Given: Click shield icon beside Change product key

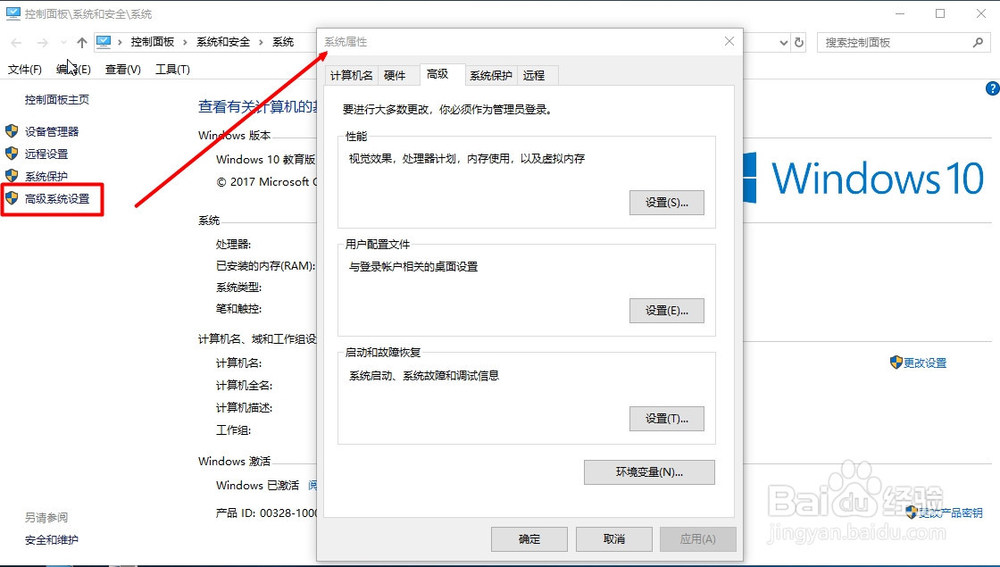Looking at the screenshot, I should [x=911, y=512].
